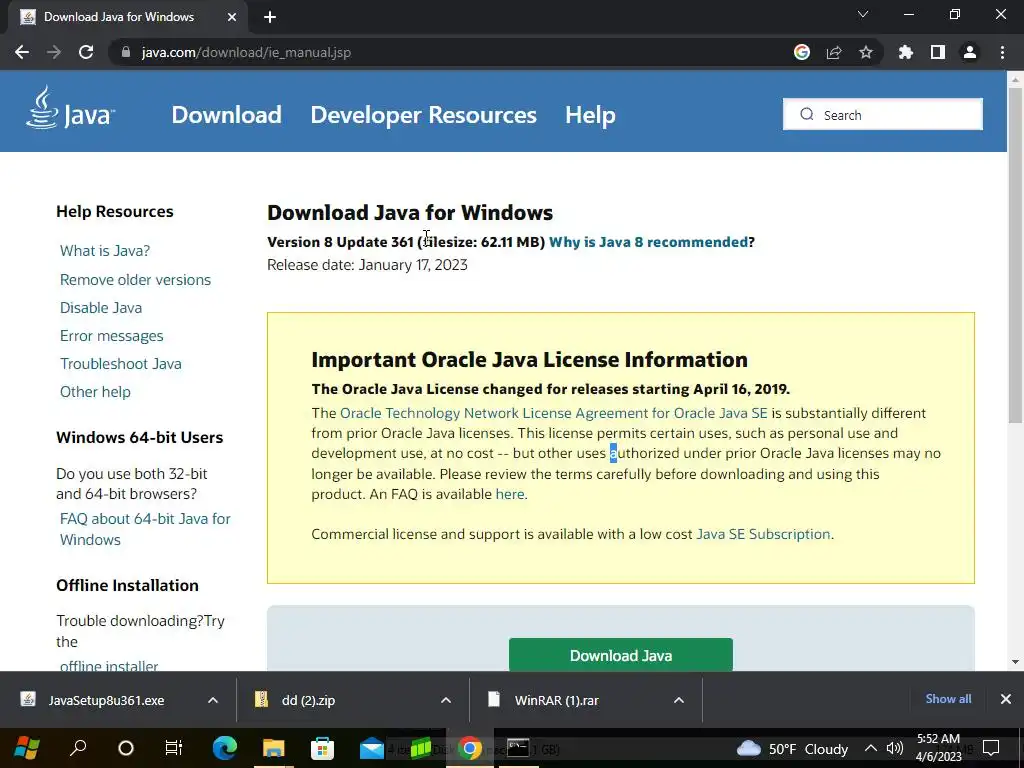Open the Error messages link
This screenshot has height=768, width=1024.
(x=112, y=336)
